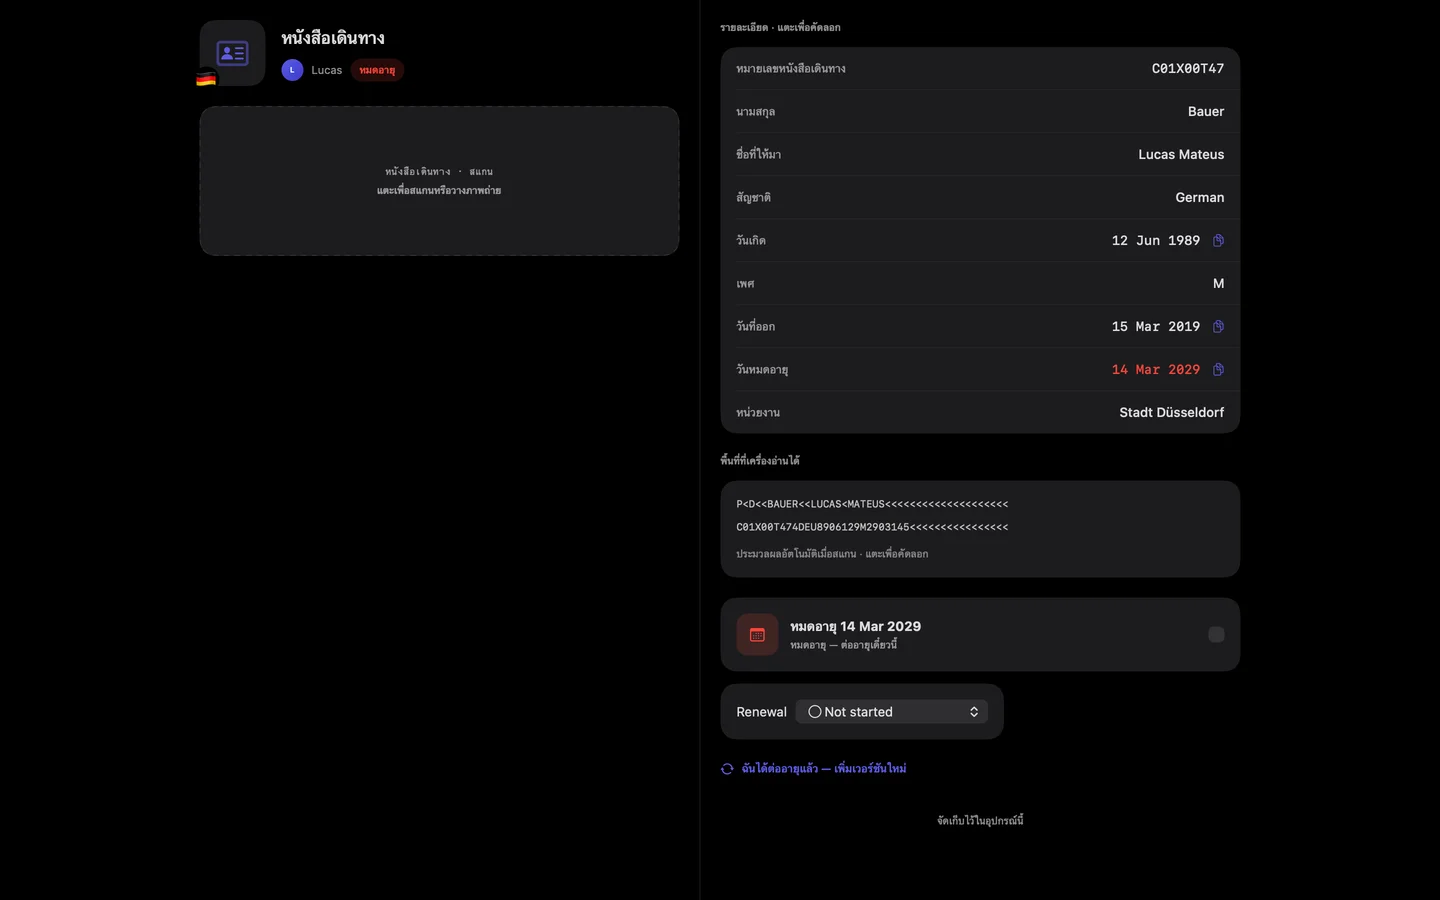Copy passport number C01X00T47
This screenshot has width=1440, height=900.
980,69
